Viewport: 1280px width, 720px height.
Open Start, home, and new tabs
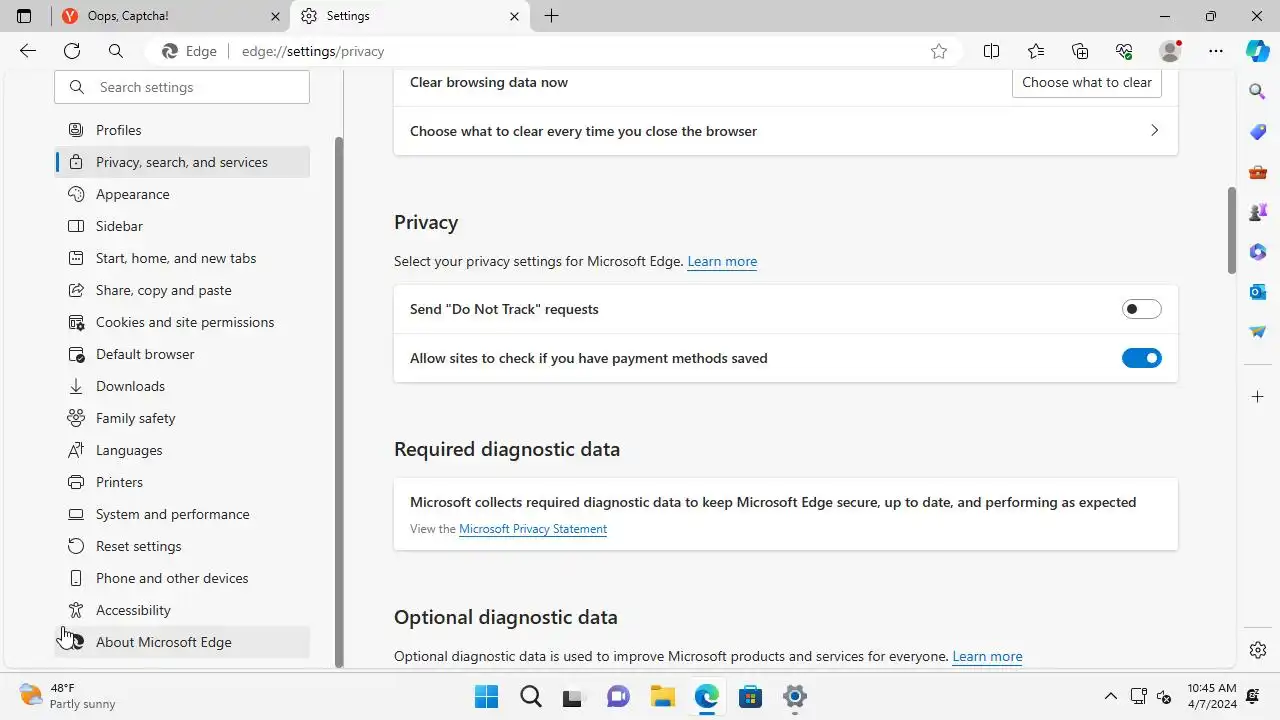pos(182,258)
